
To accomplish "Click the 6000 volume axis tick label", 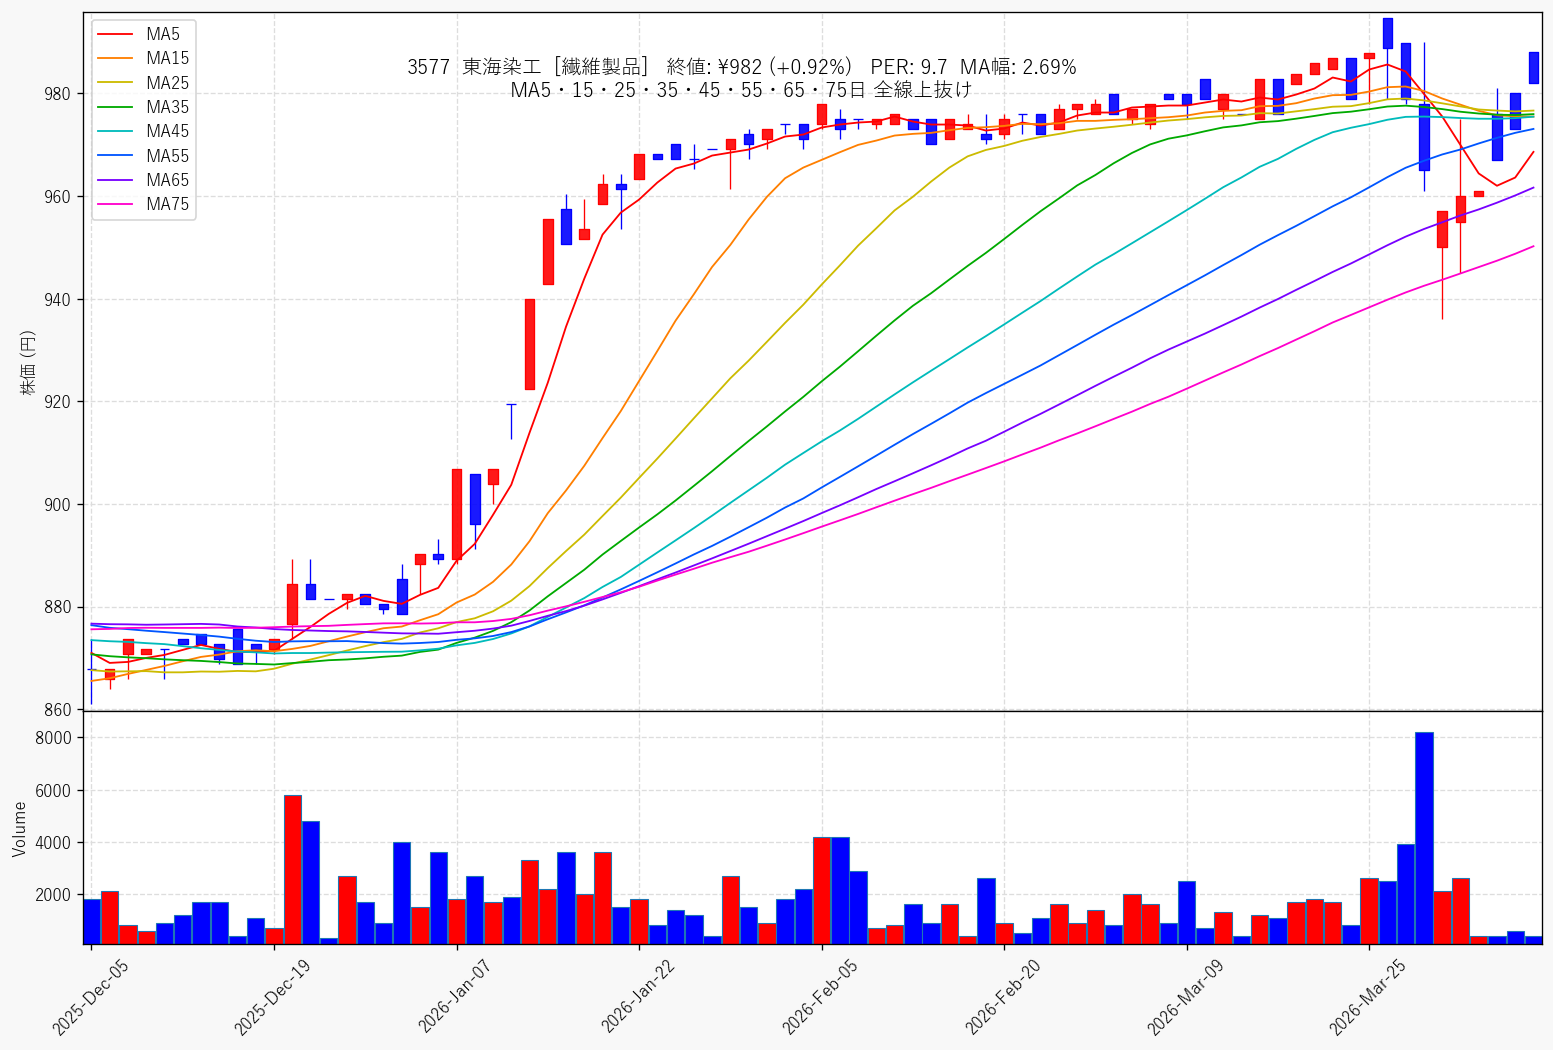I will click(54, 791).
